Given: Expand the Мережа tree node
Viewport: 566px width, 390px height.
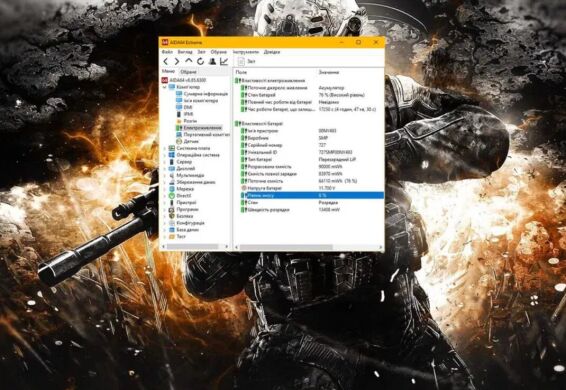Looking at the screenshot, I should pos(165,189).
